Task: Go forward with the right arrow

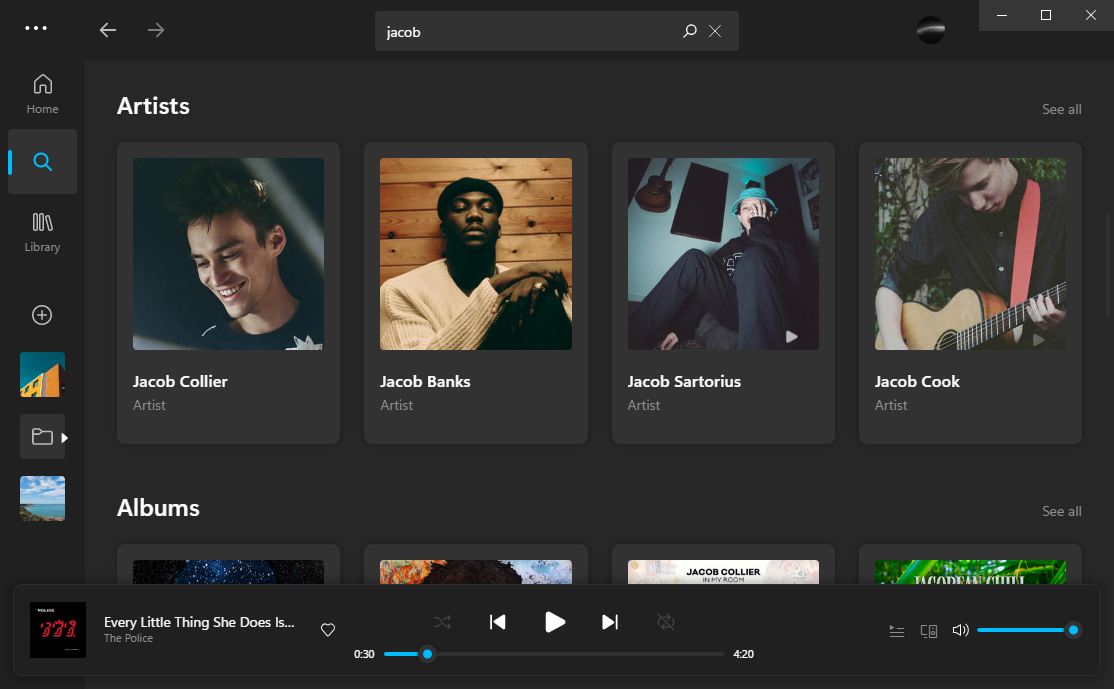Action: click(x=156, y=30)
